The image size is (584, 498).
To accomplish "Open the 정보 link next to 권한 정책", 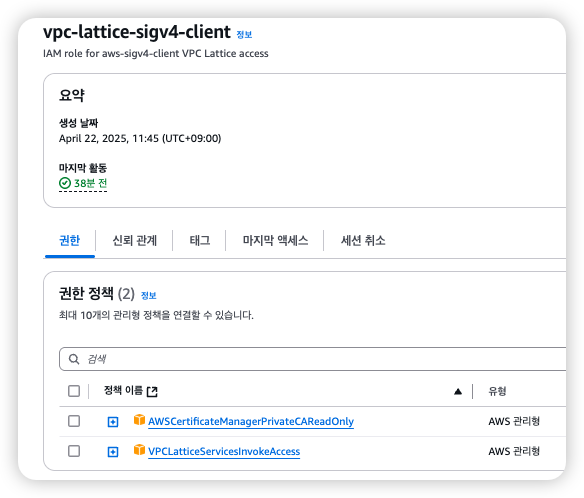I will click(149, 295).
